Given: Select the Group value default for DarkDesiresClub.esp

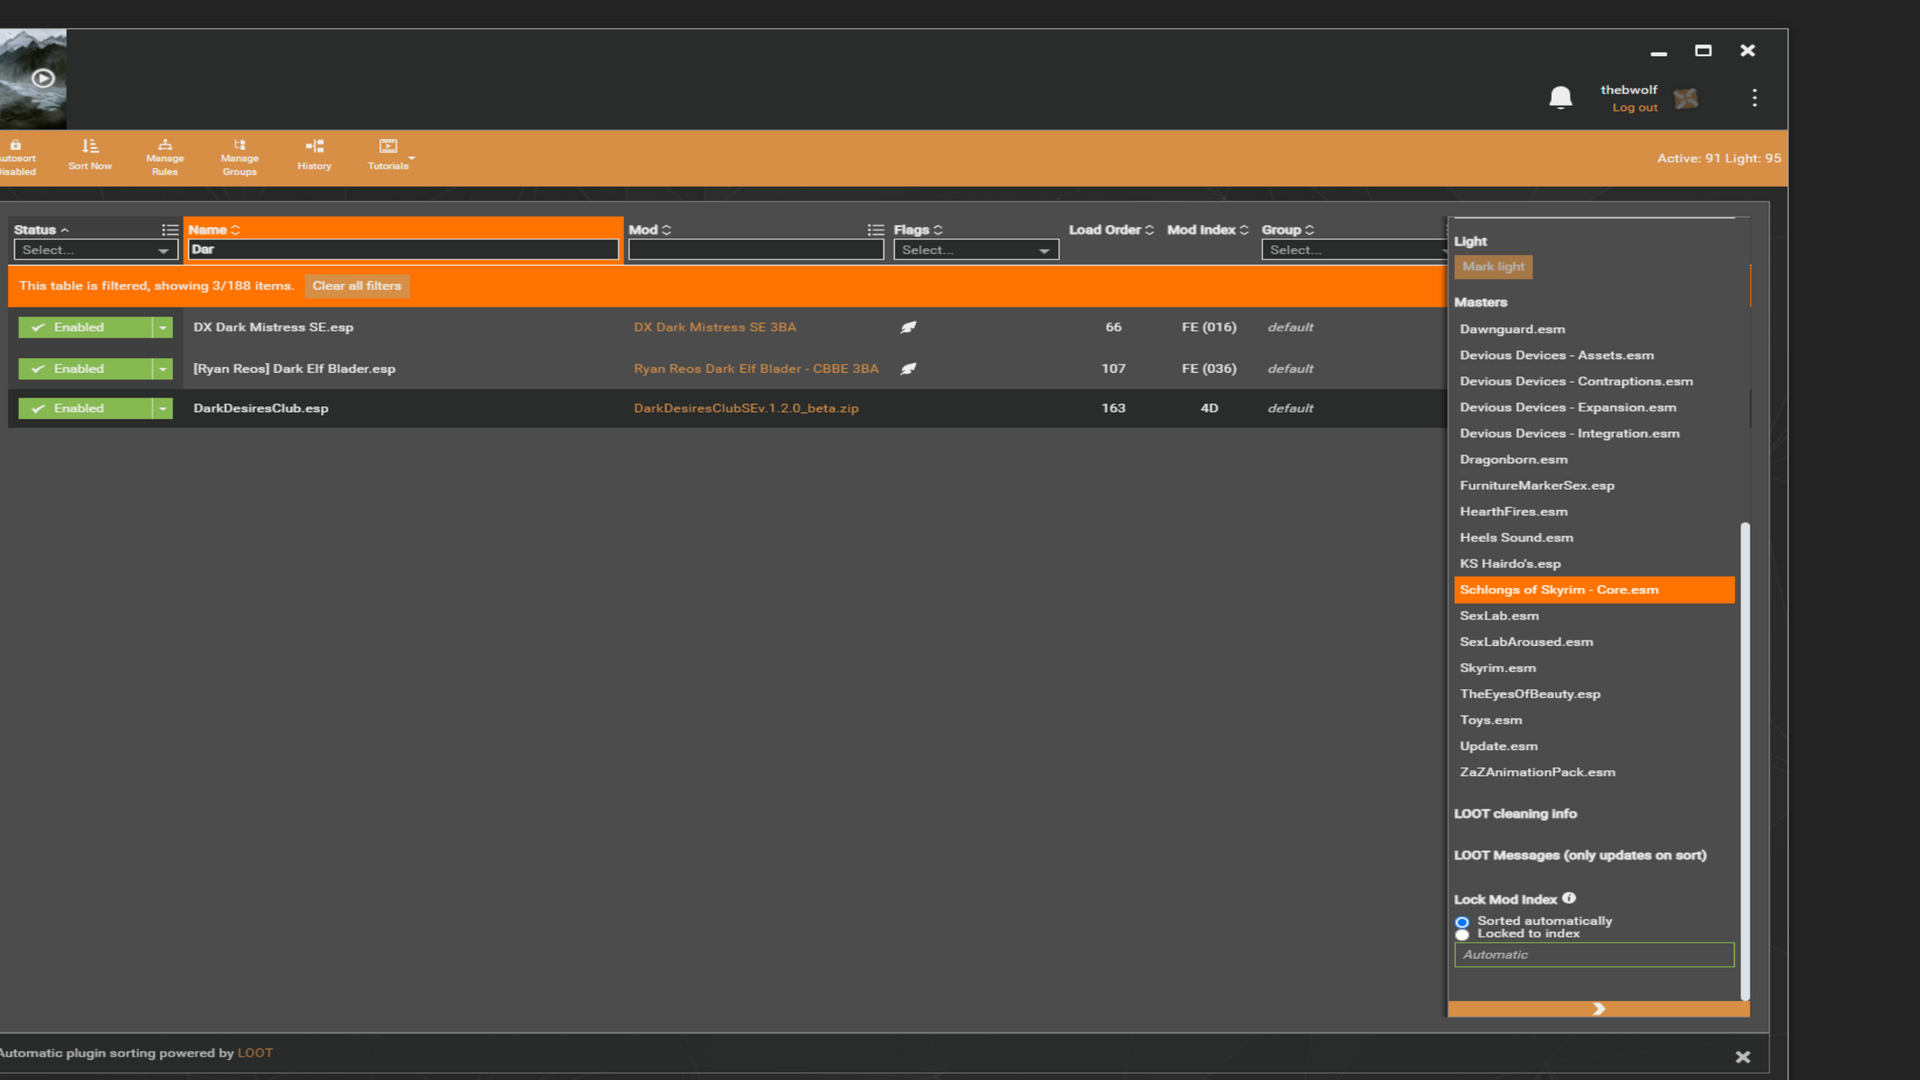Looking at the screenshot, I should (x=1290, y=408).
